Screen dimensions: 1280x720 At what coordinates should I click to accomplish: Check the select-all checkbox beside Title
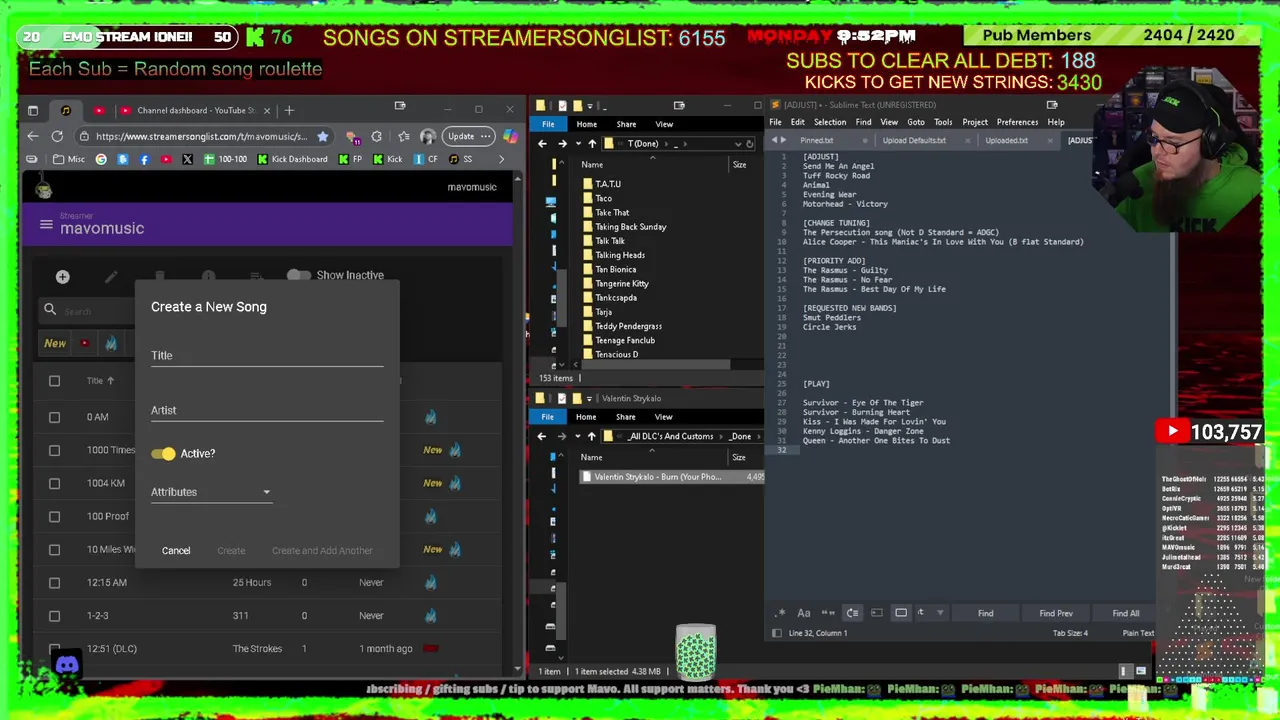55,381
